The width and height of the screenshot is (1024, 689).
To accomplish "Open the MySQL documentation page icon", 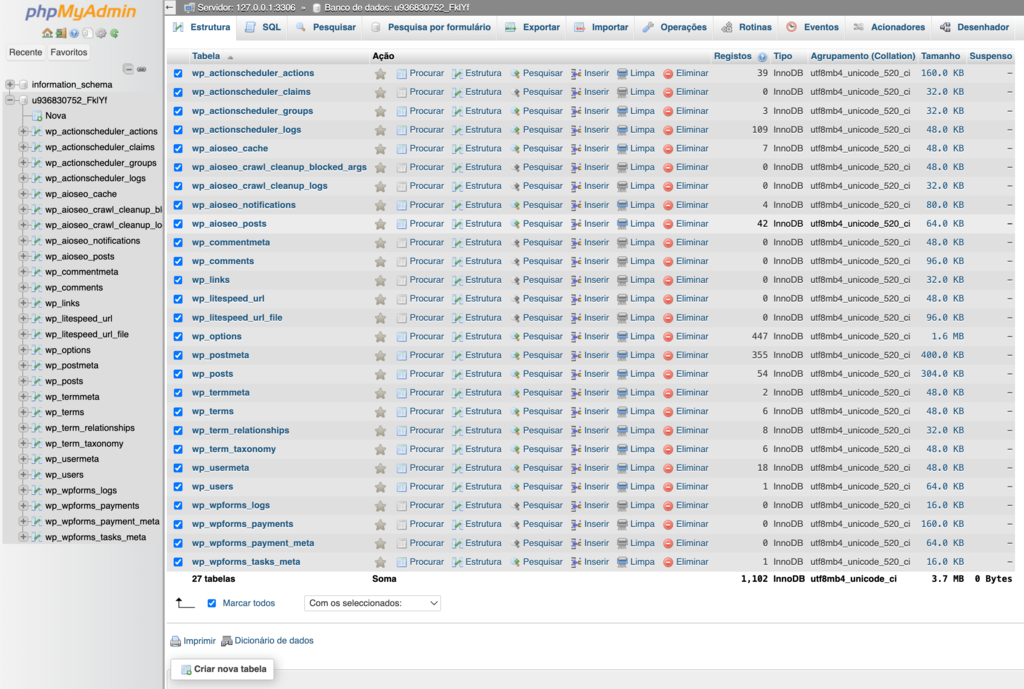I will [88, 33].
